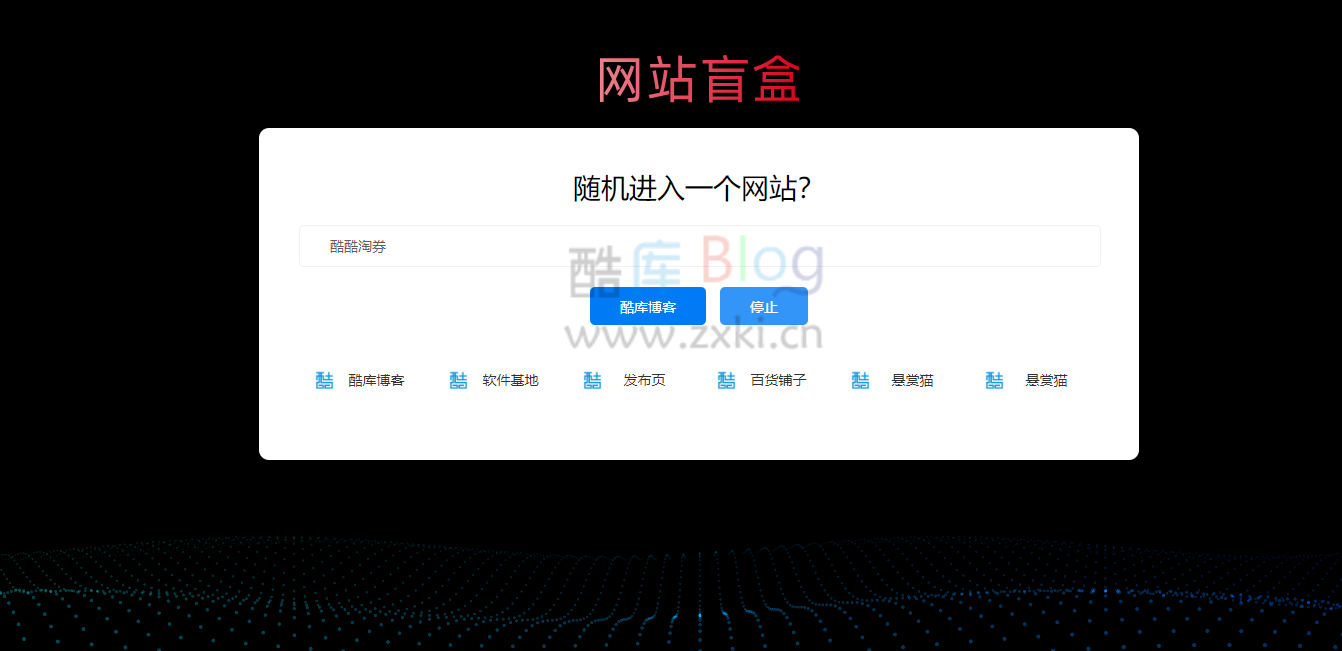Click the 酷 icon beside the last 悬赏猫 entry
1342x651 pixels.
click(994, 379)
